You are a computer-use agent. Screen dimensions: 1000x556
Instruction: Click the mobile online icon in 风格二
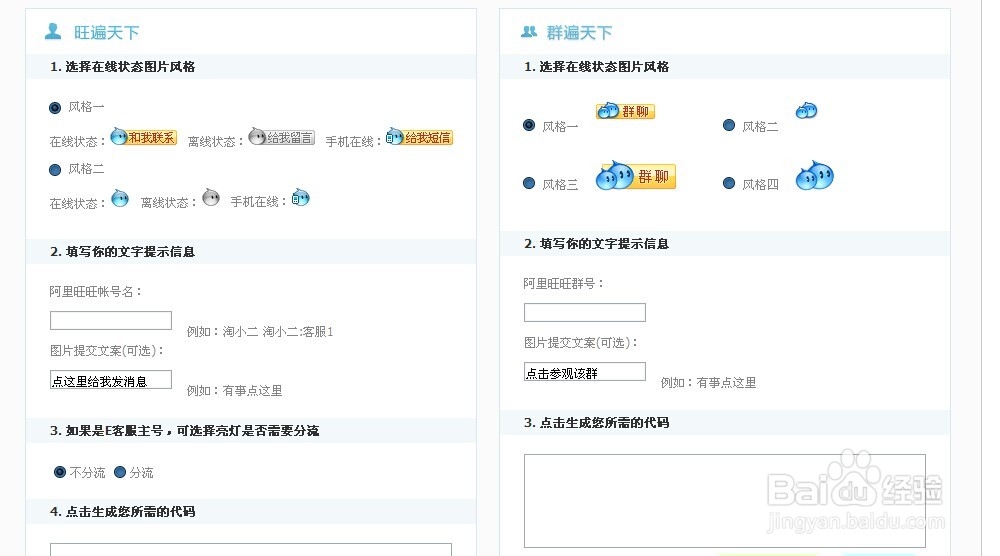(x=301, y=198)
